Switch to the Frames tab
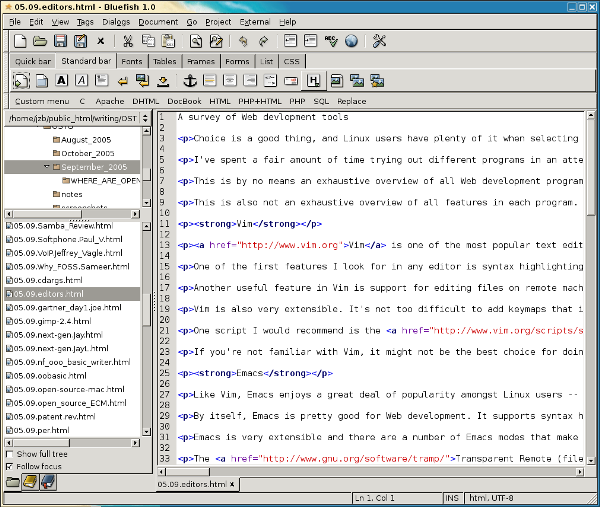This screenshot has height=507, width=600. point(201,61)
